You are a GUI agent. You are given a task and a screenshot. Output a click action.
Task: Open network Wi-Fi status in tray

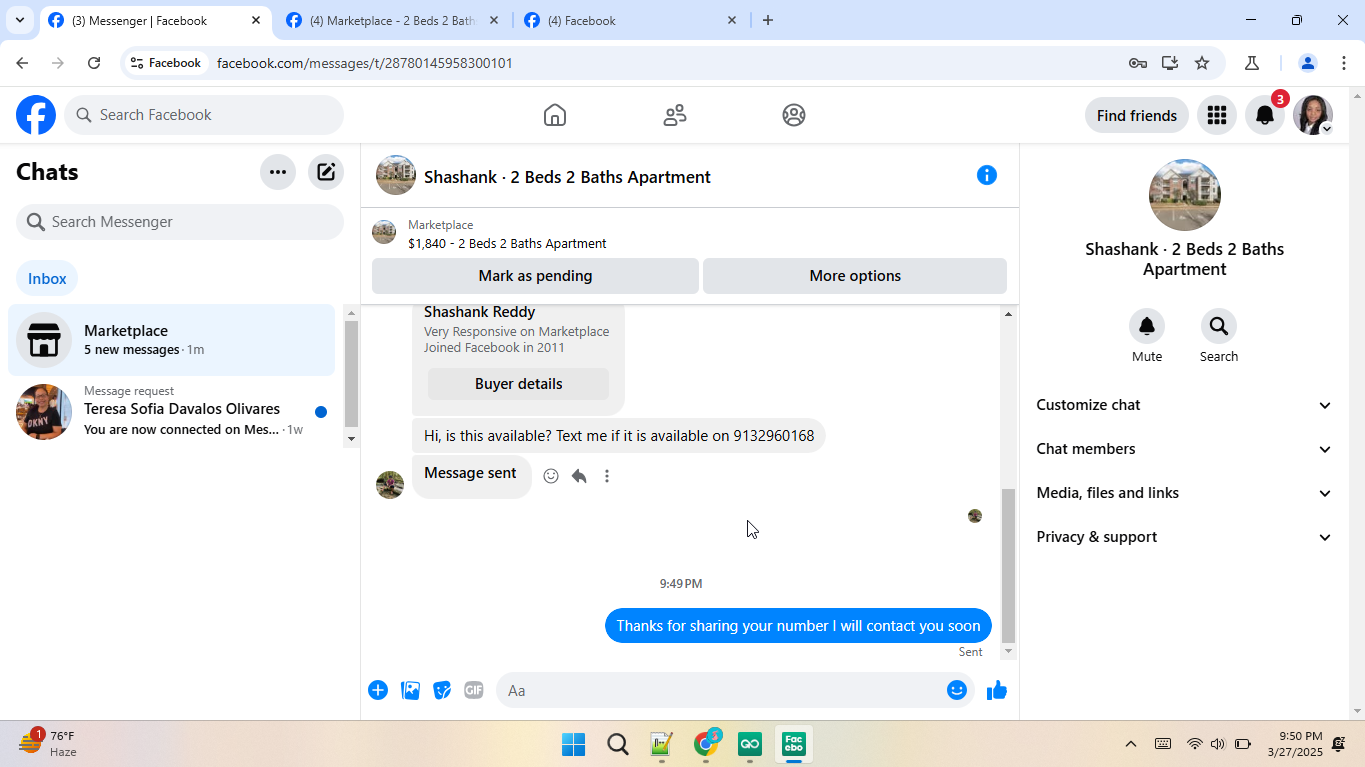[1194, 744]
